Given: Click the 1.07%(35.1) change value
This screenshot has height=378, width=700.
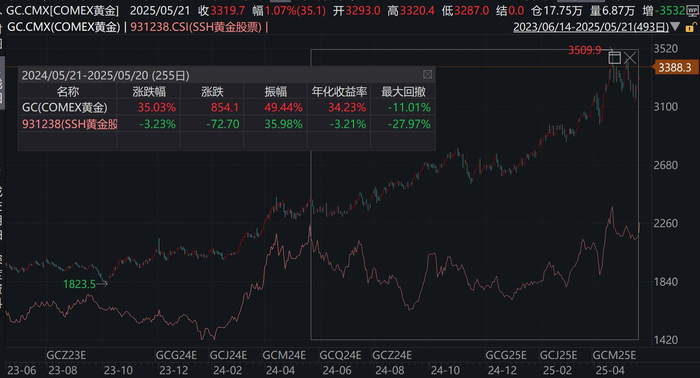Looking at the screenshot, I should (x=295, y=10).
